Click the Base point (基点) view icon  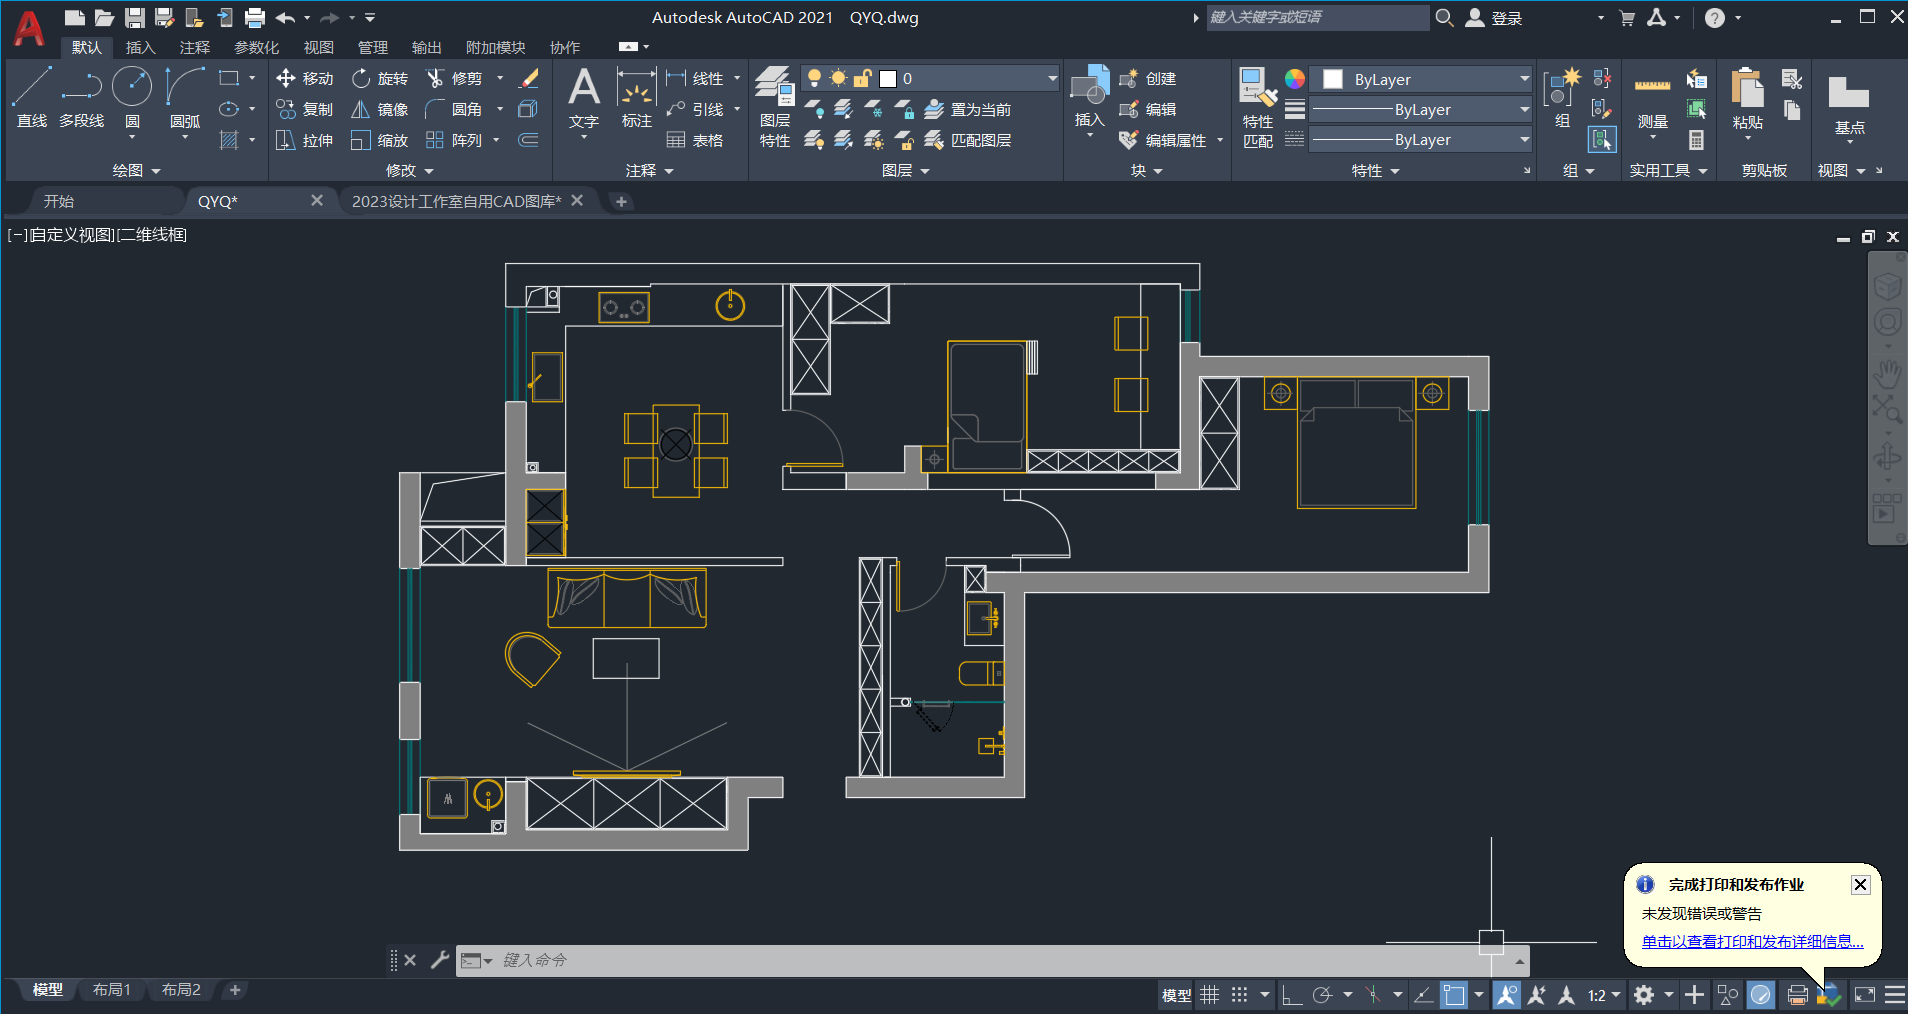tap(1849, 104)
